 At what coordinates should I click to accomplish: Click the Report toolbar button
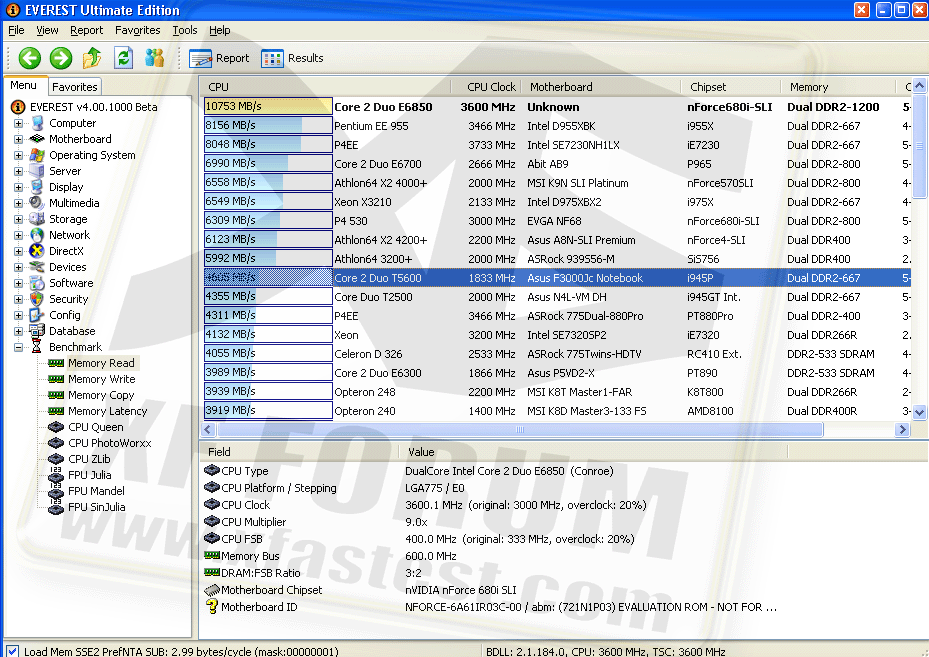click(x=219, y=58)
